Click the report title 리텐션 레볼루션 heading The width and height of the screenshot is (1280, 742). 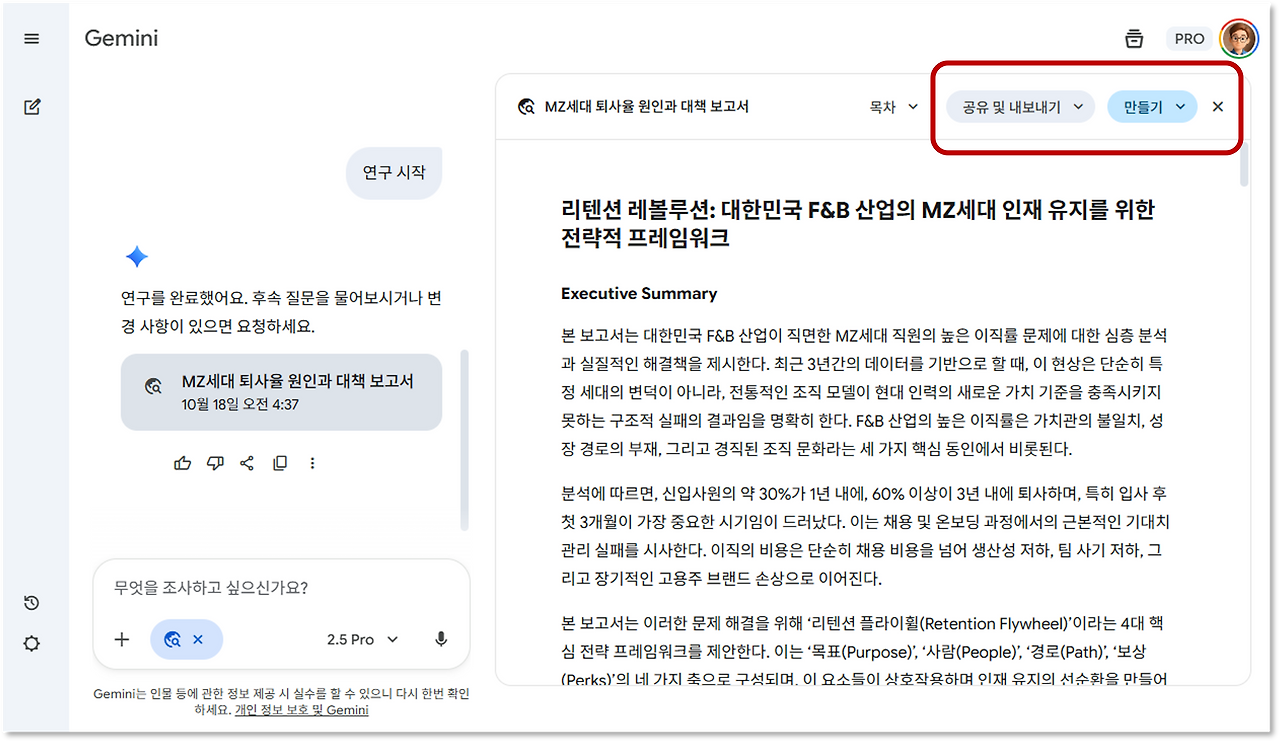[x=858, y=224]
